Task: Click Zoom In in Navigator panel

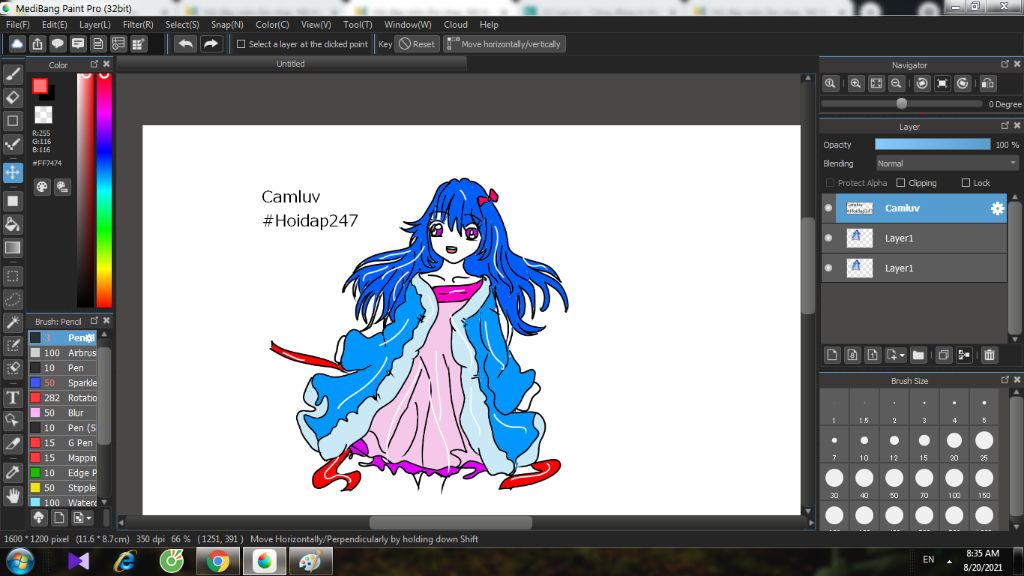Action: point(856,84)
